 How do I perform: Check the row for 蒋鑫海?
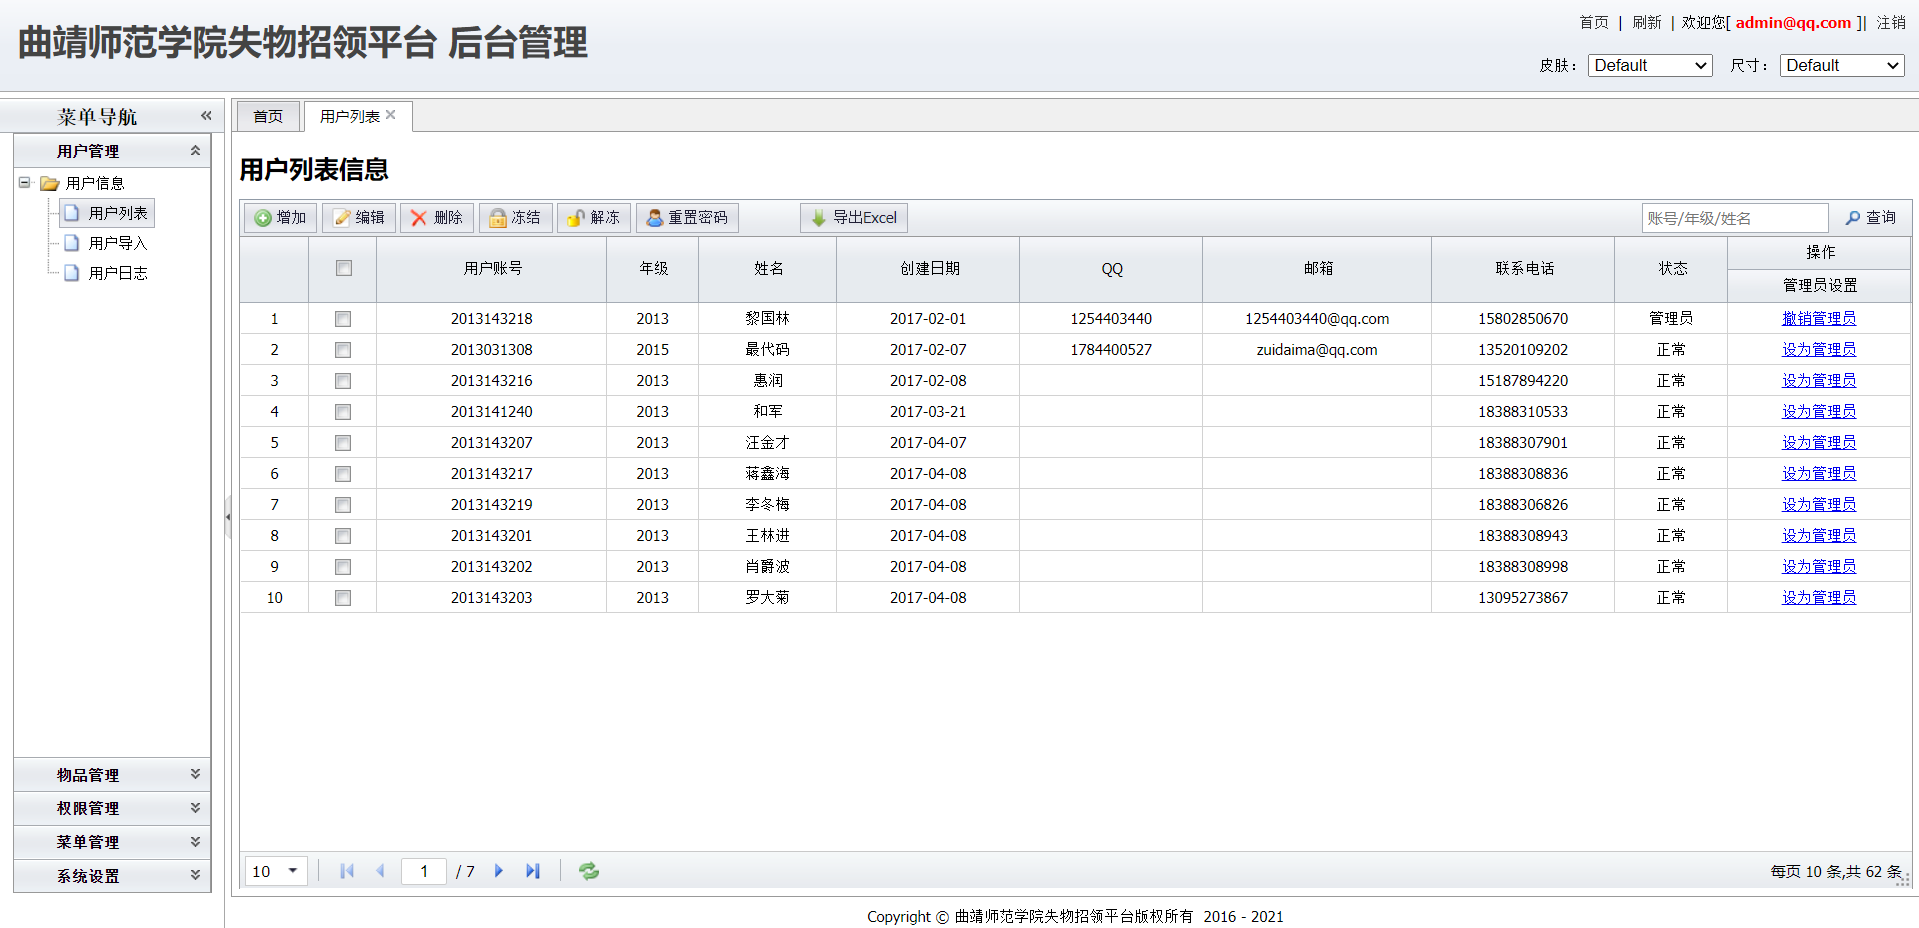click(343, 474)
